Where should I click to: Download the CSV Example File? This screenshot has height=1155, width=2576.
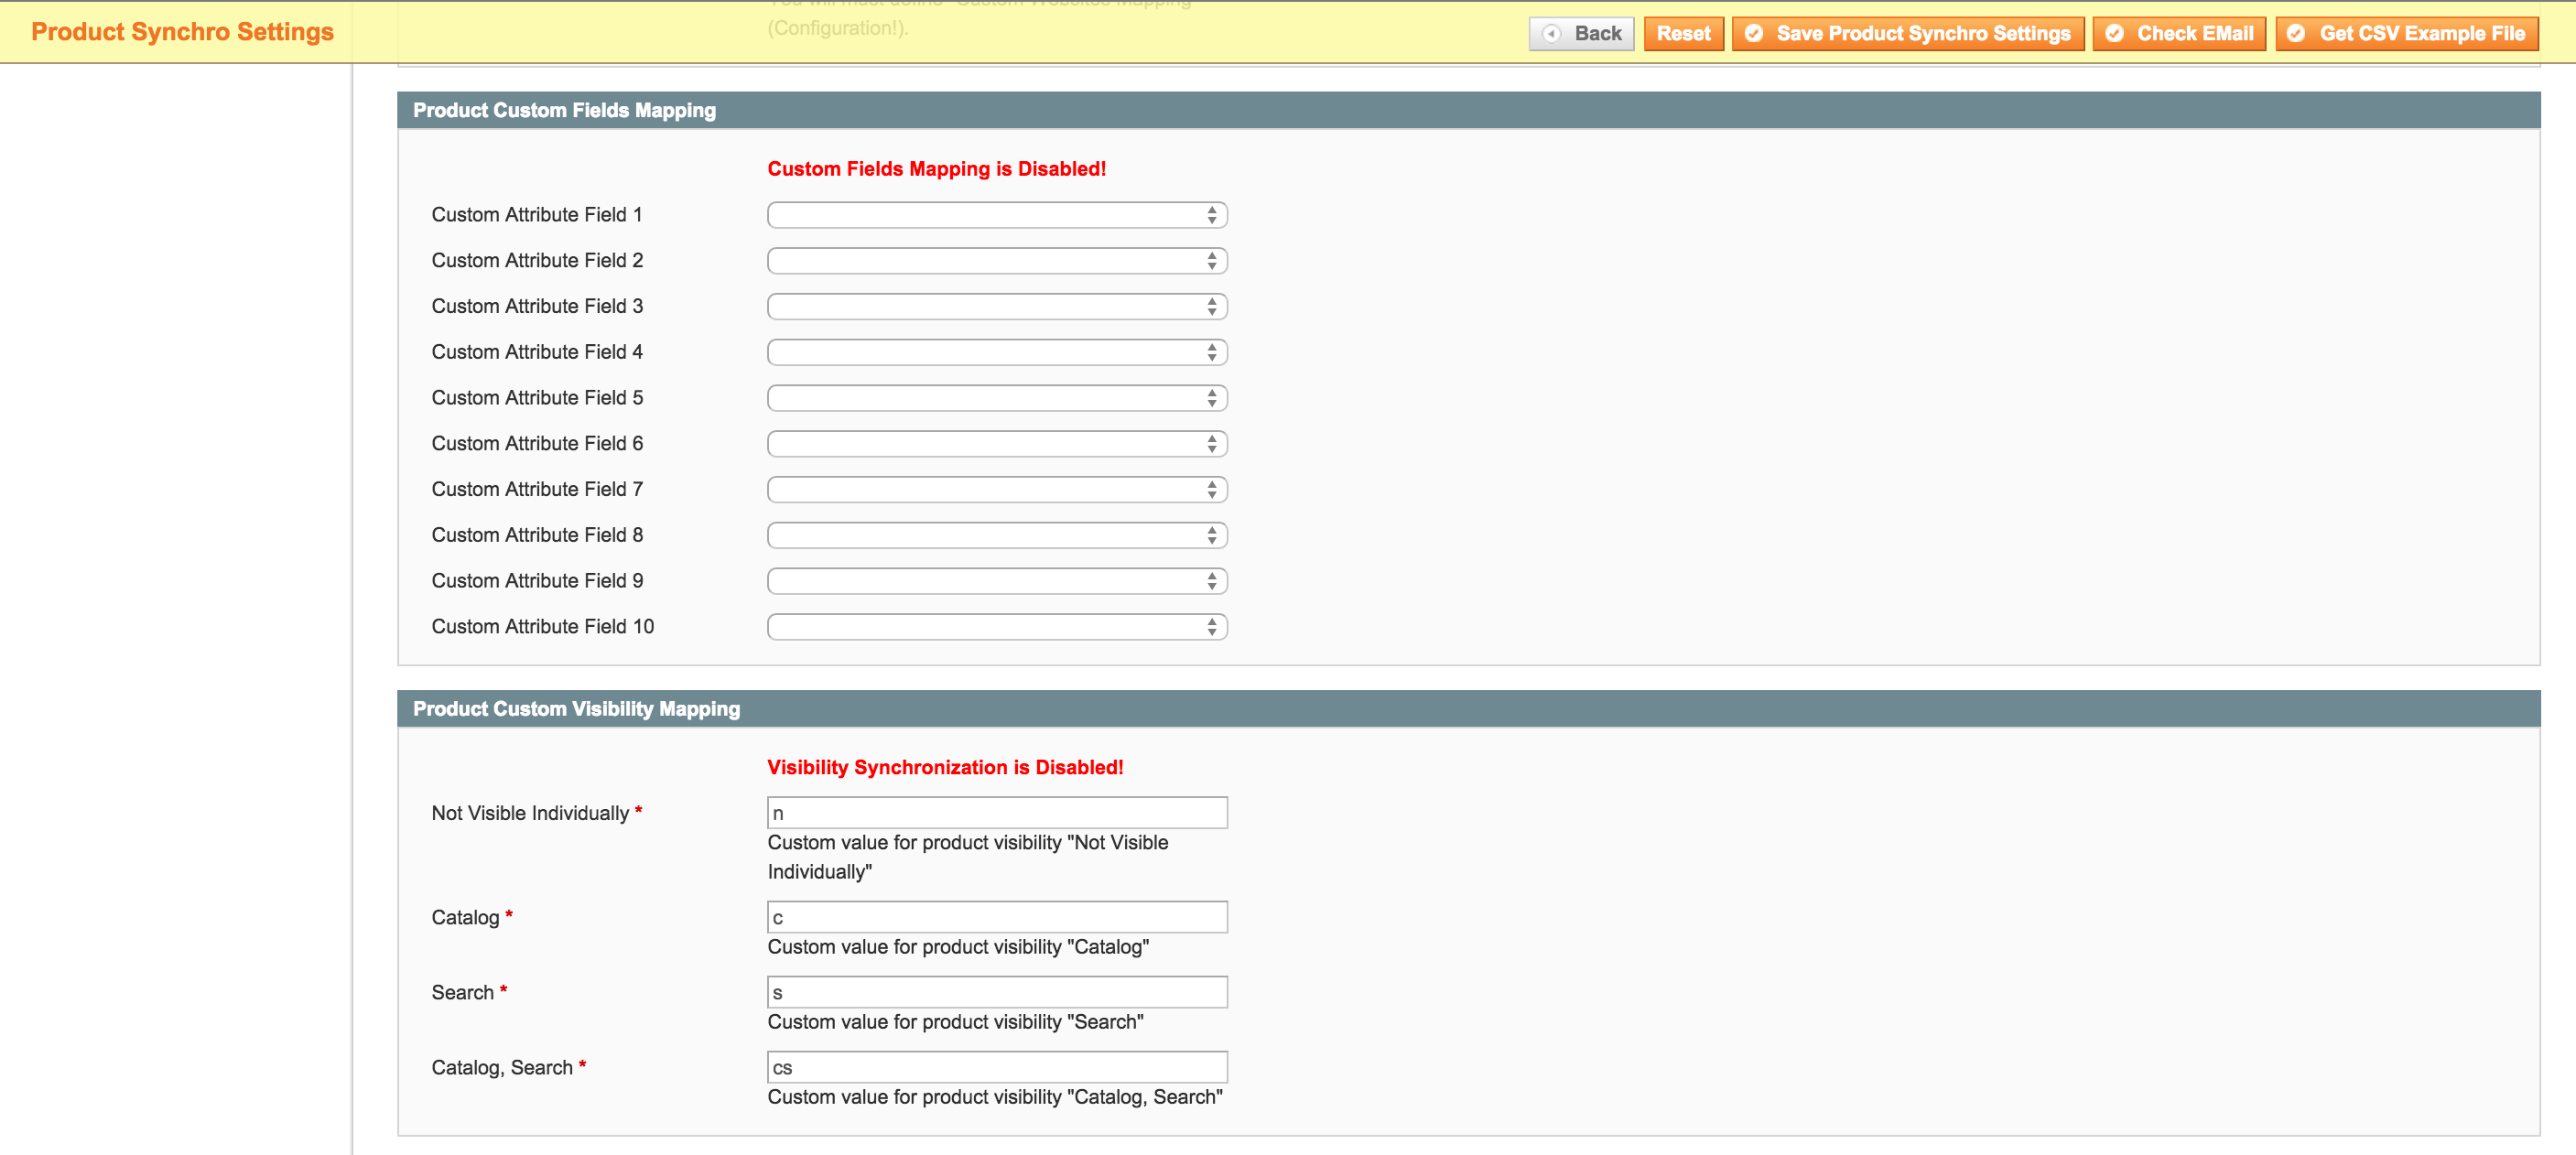coord(2407,34)
